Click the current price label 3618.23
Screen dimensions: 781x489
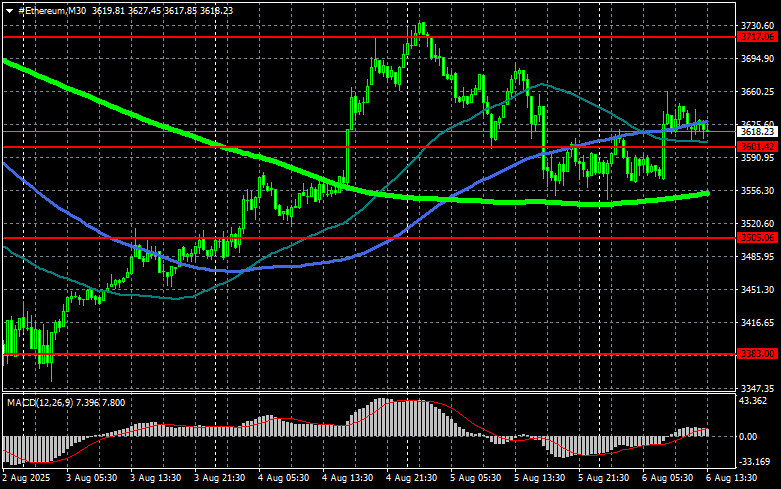tap(758, 132)
